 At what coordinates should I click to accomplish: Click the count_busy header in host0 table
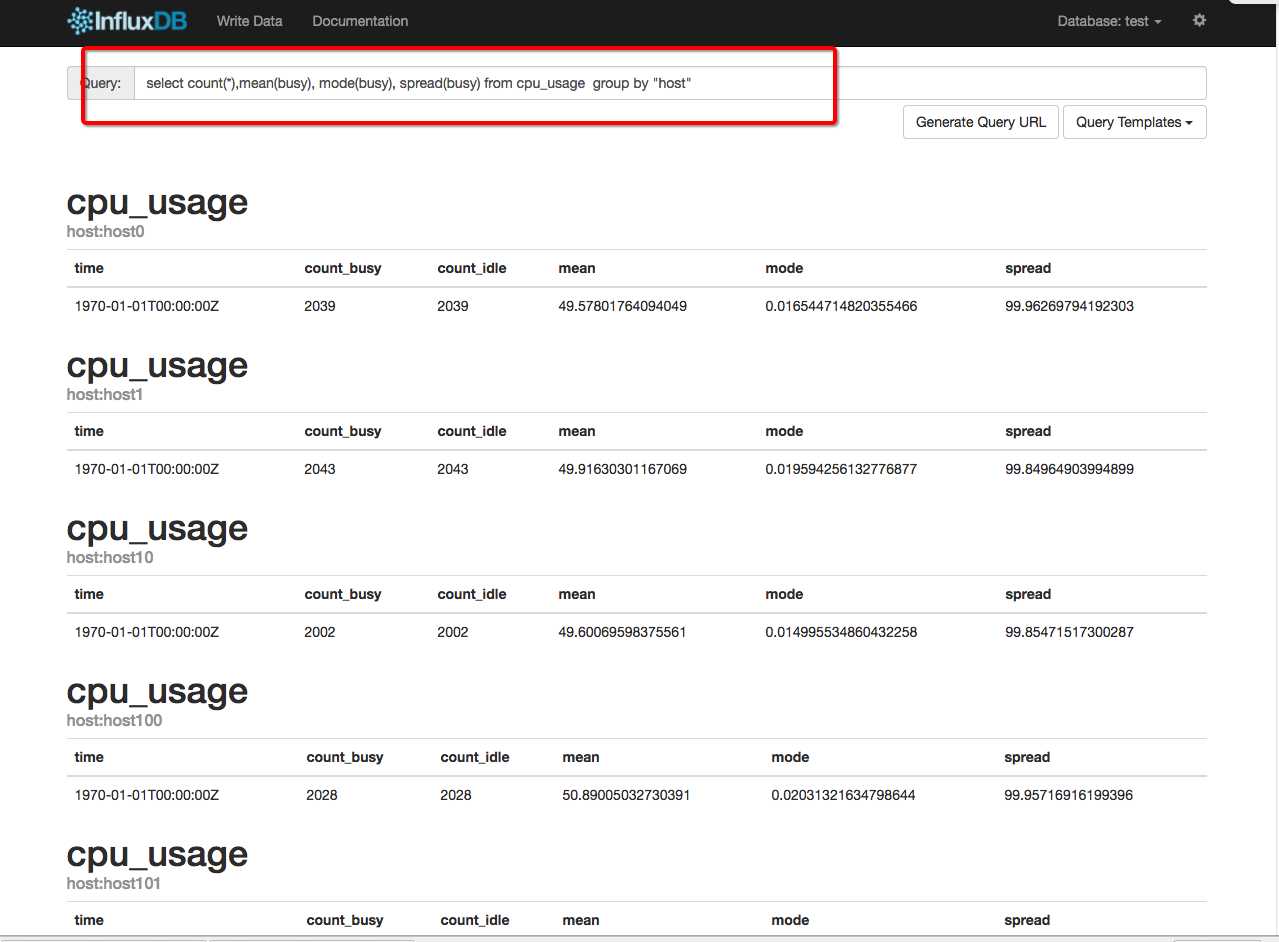(342, 268)
